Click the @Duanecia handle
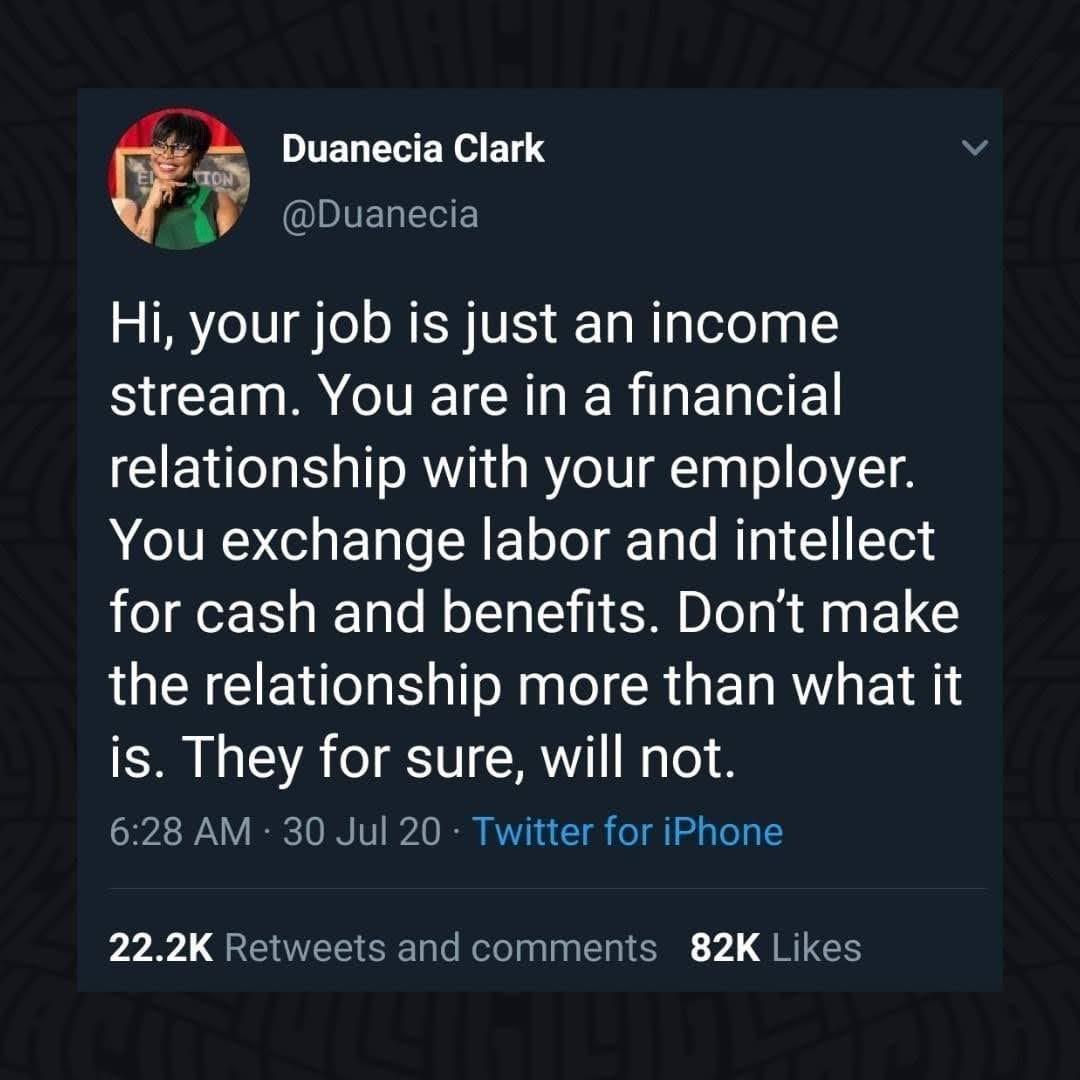 click(x=379, y=214)
